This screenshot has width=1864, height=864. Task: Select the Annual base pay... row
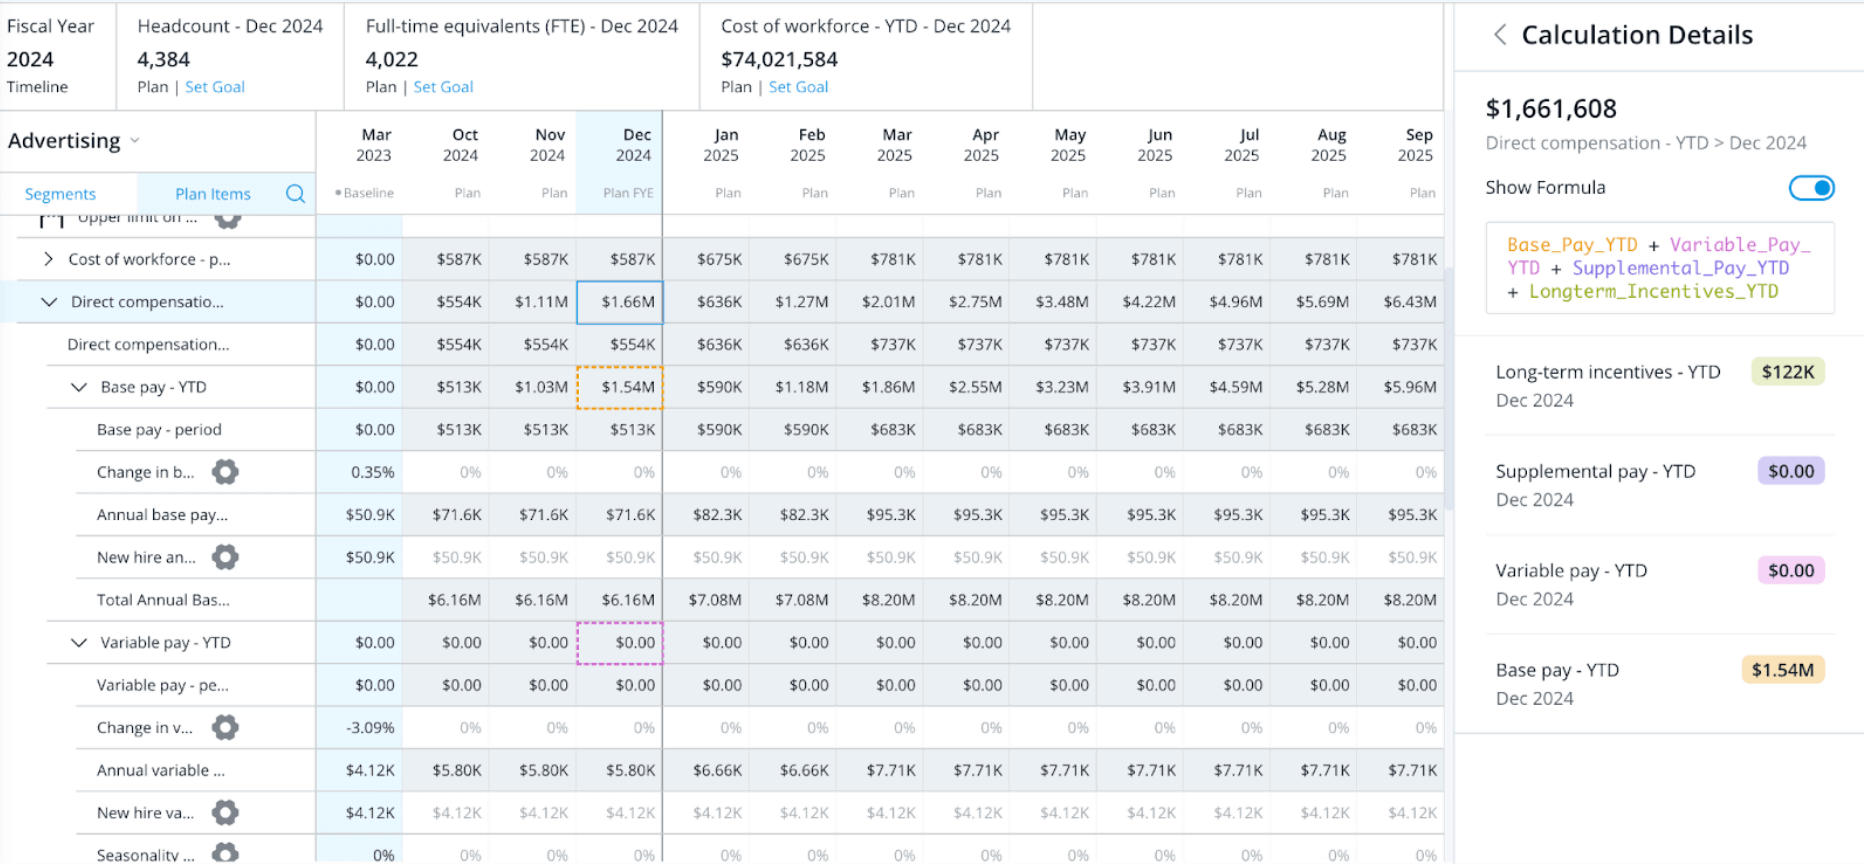[x=162, y=515]
